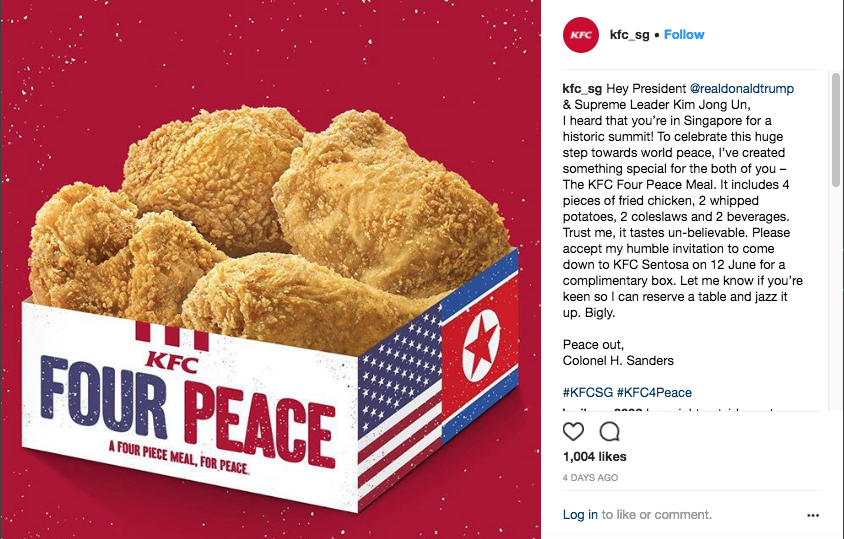This screenshot has width=844, height=539.
Task: View the 1,004 likes list
Action: click(x=595, y=457)
